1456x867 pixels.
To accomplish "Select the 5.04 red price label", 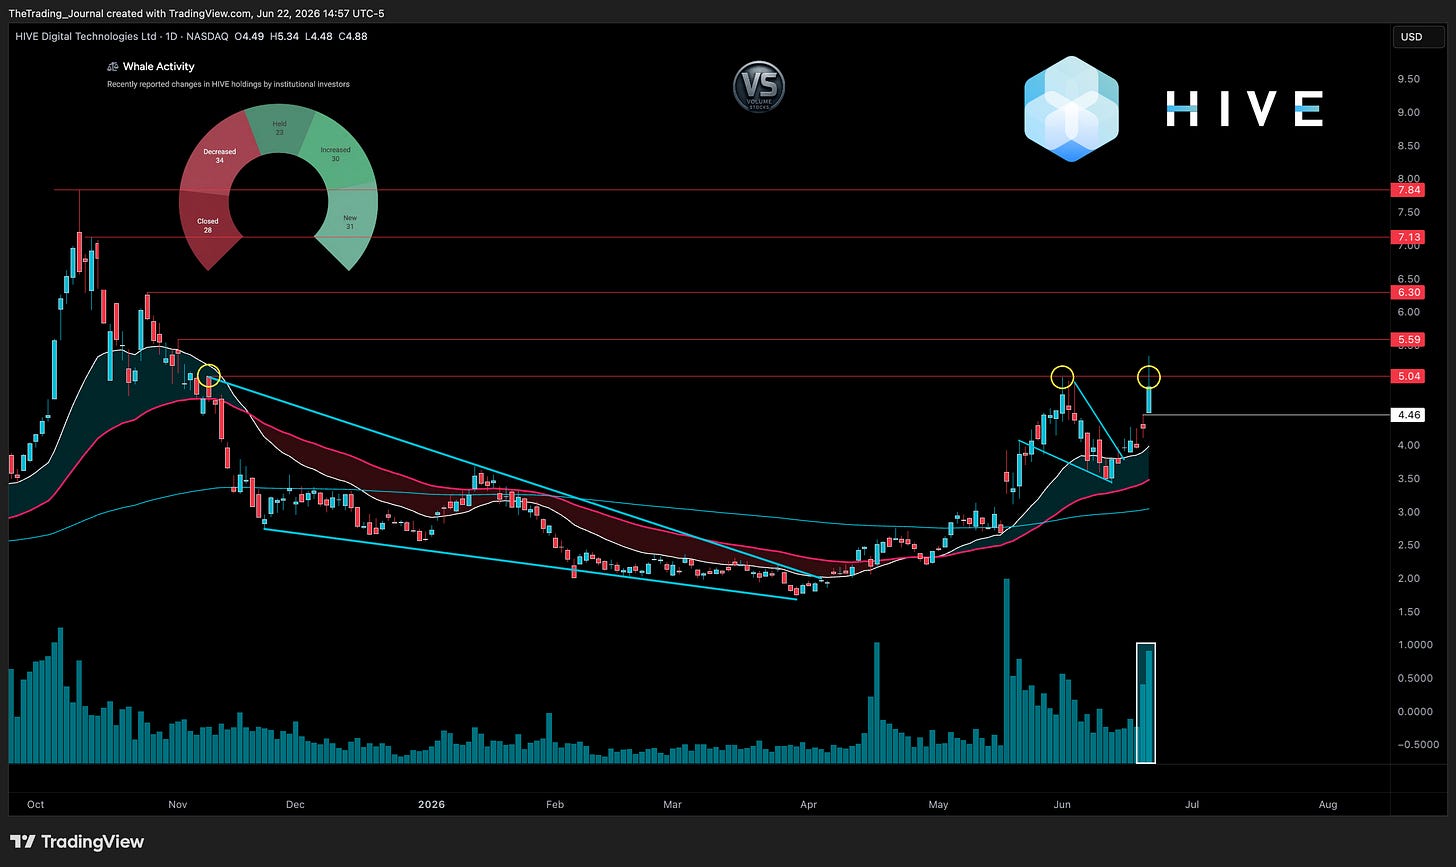I will [1407, 376].
